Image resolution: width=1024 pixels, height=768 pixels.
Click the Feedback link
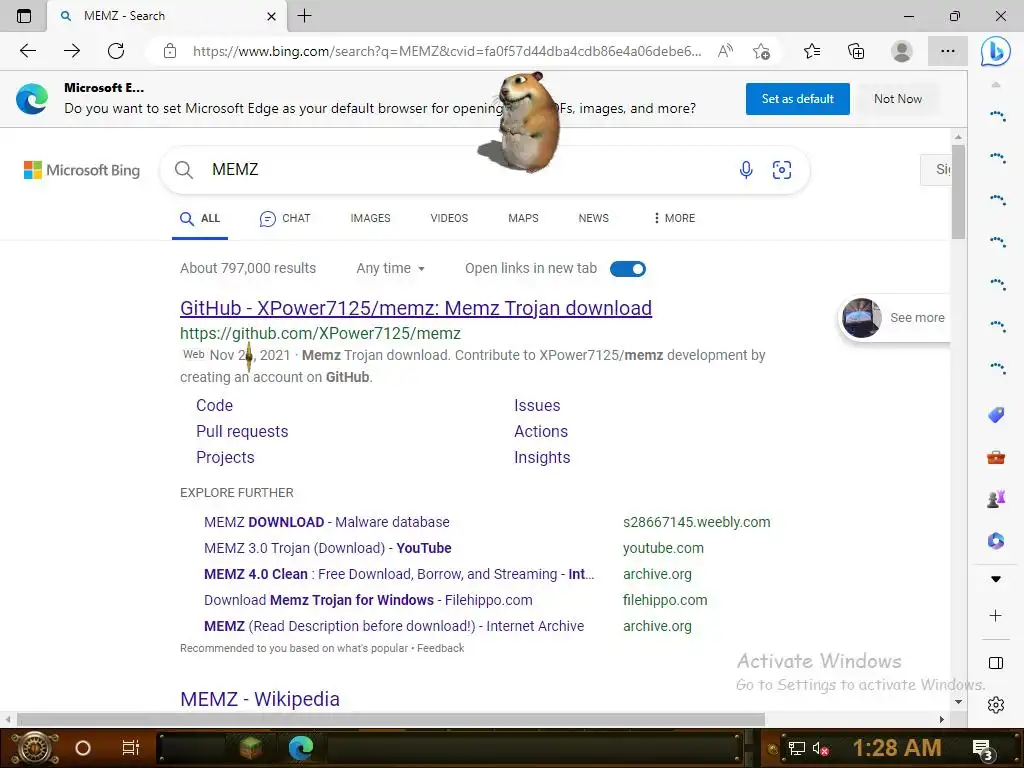pyautogui.click(x=440, y=648)
